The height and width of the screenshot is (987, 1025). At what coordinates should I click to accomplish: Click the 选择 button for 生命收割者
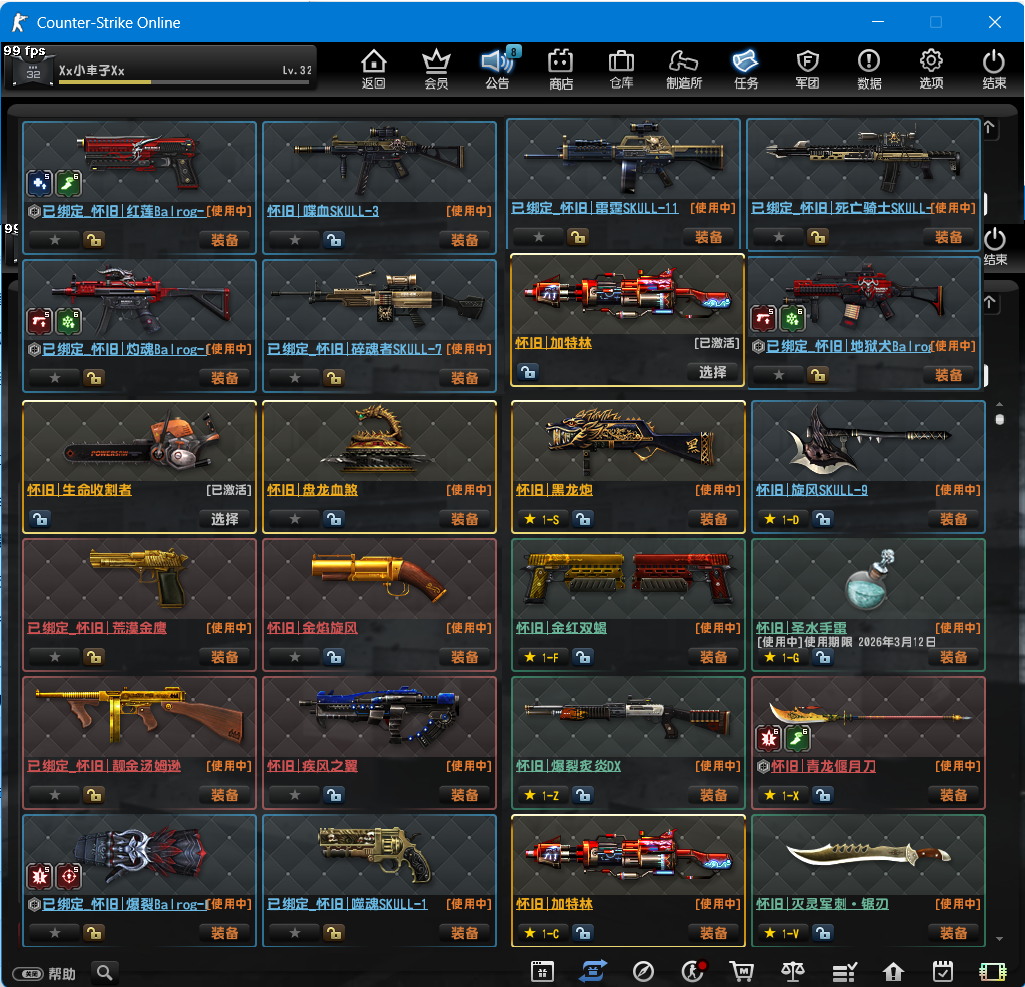point(225,520)
